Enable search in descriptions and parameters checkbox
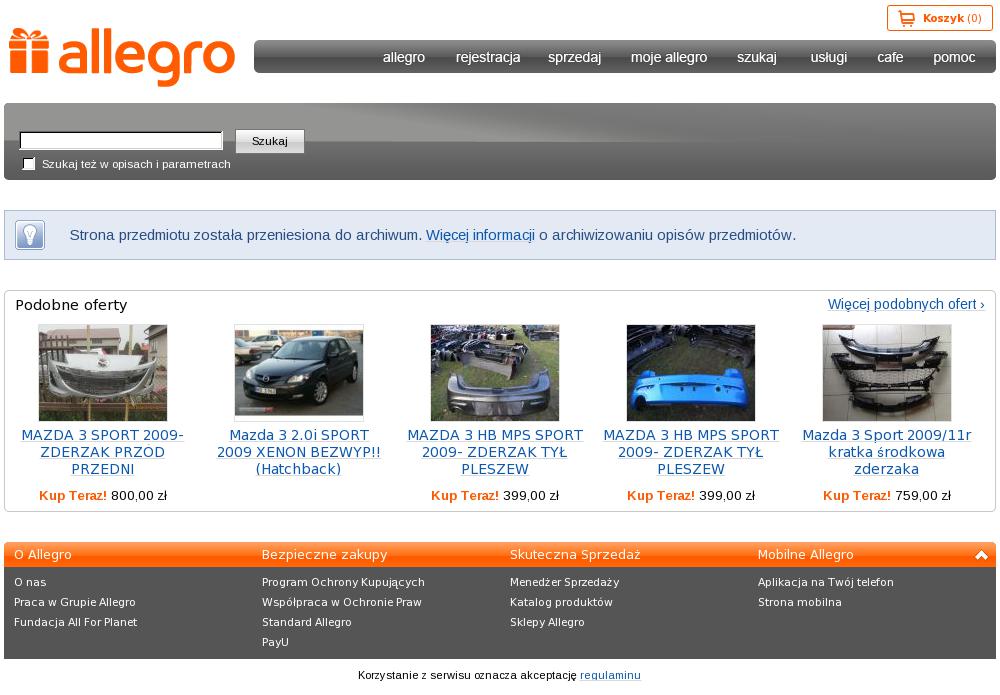Screen dimensions: 1000x695 point(29,164)
